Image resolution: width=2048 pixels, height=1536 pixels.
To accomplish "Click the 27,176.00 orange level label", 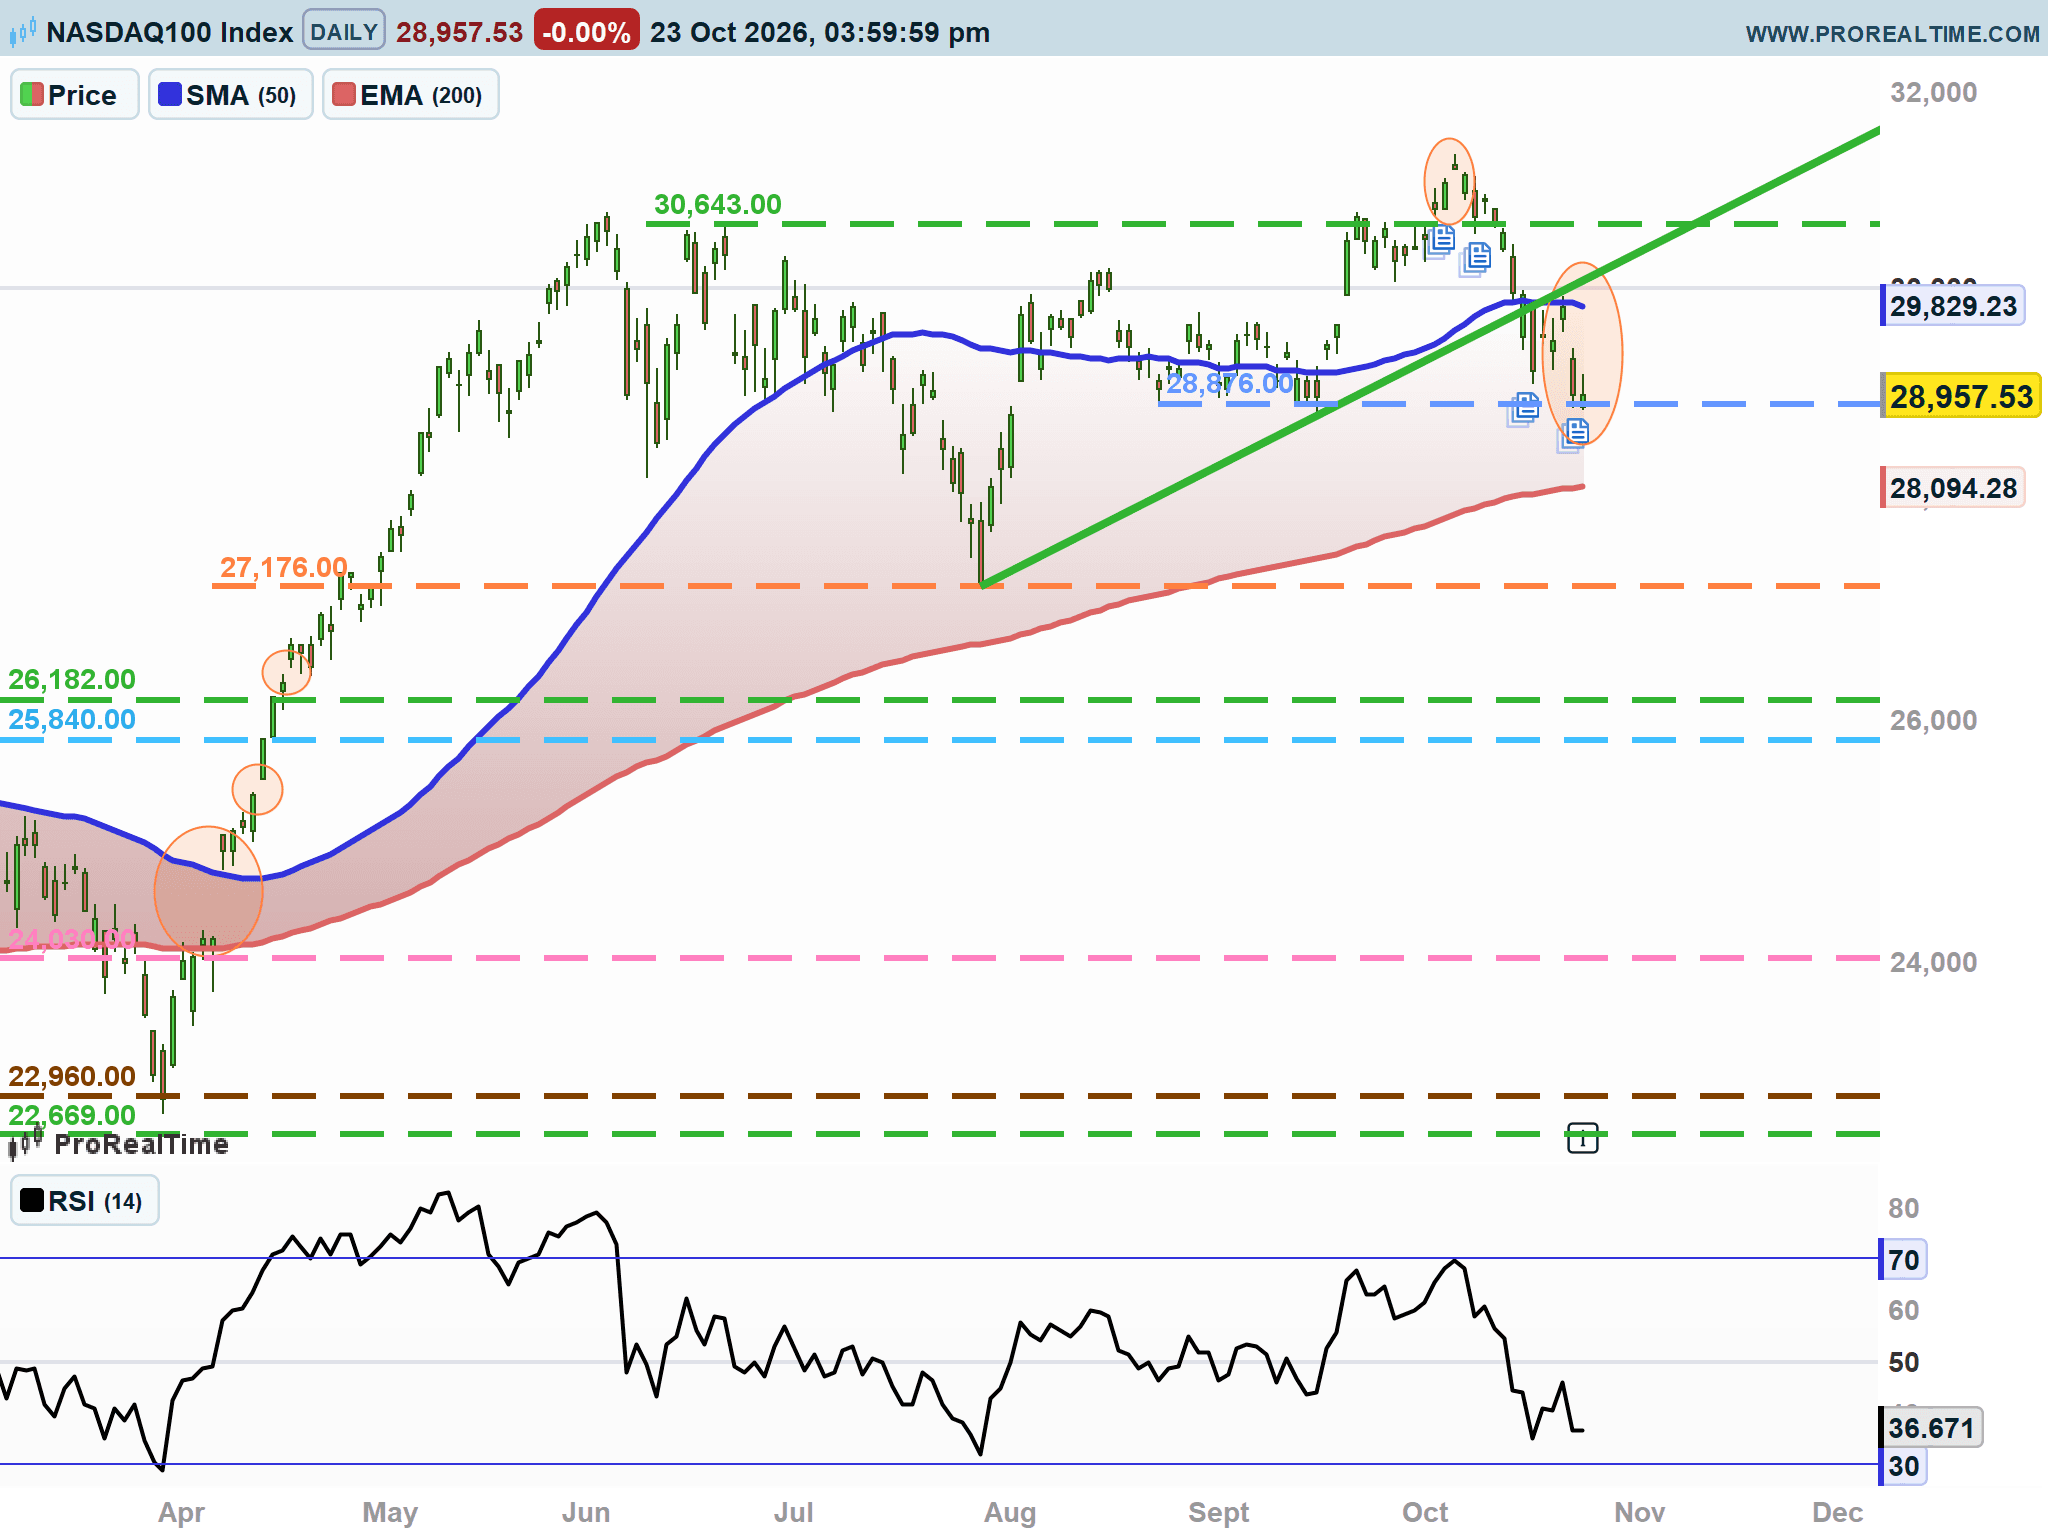I will pyautogui.click(x=284, y=568).
